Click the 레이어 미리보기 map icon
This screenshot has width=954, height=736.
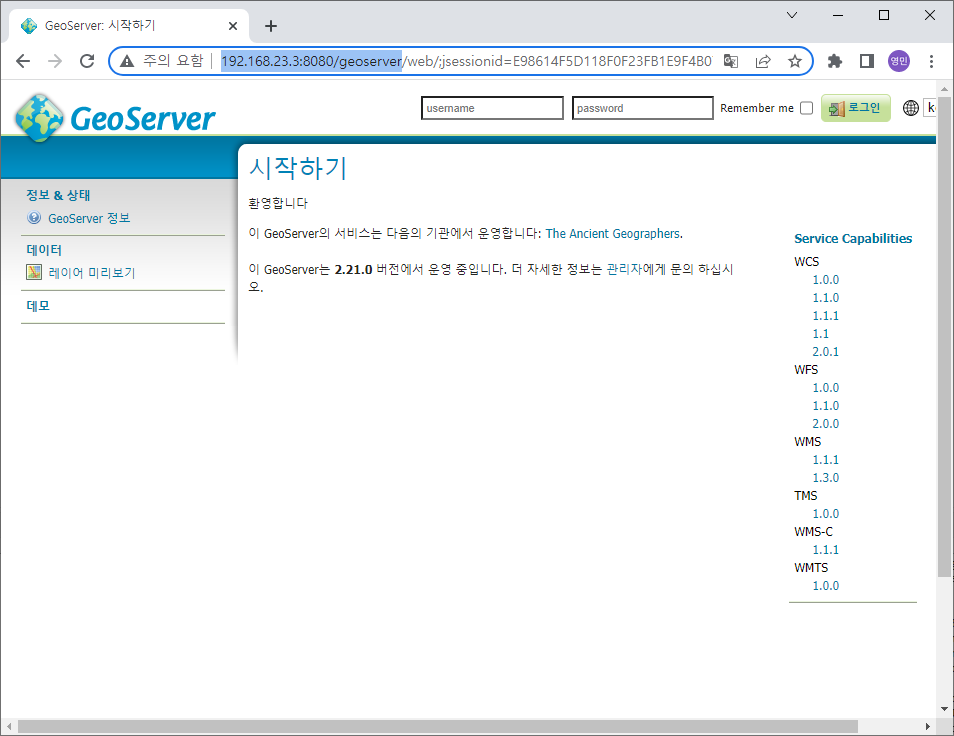[x=34, y=272]
